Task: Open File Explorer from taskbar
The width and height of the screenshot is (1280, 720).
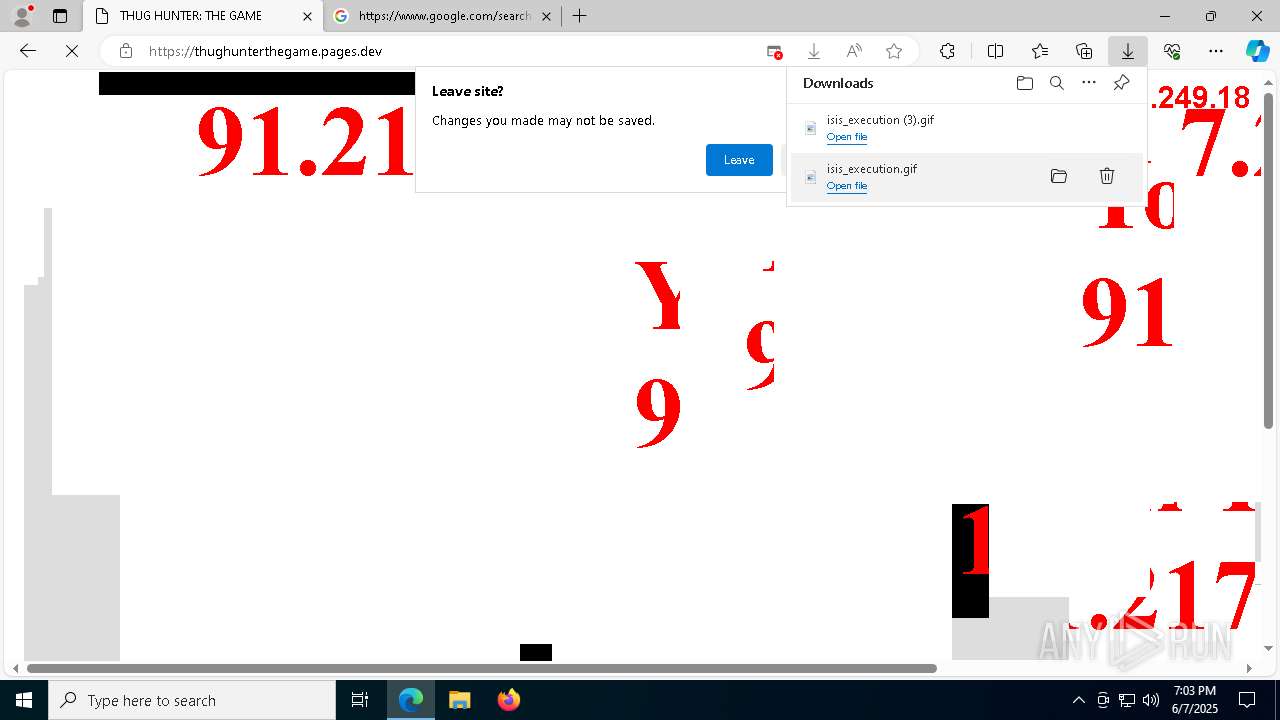Action: click(x=459, y=700)
